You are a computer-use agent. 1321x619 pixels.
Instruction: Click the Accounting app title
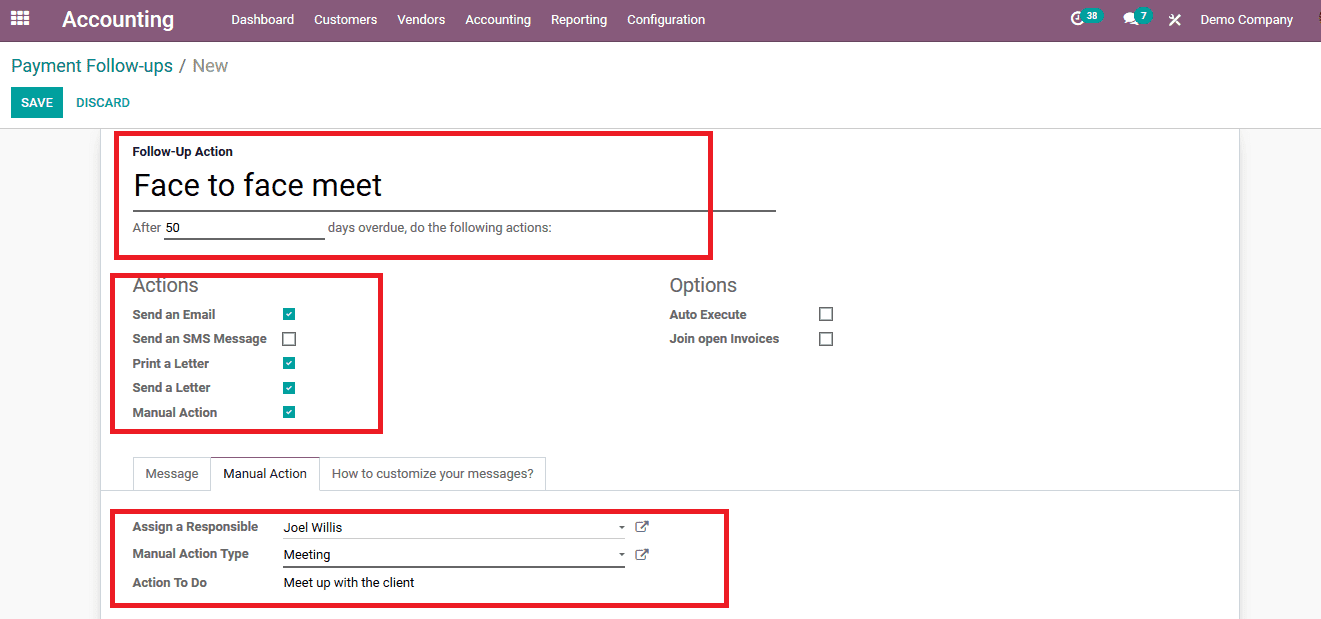[118, 19]
